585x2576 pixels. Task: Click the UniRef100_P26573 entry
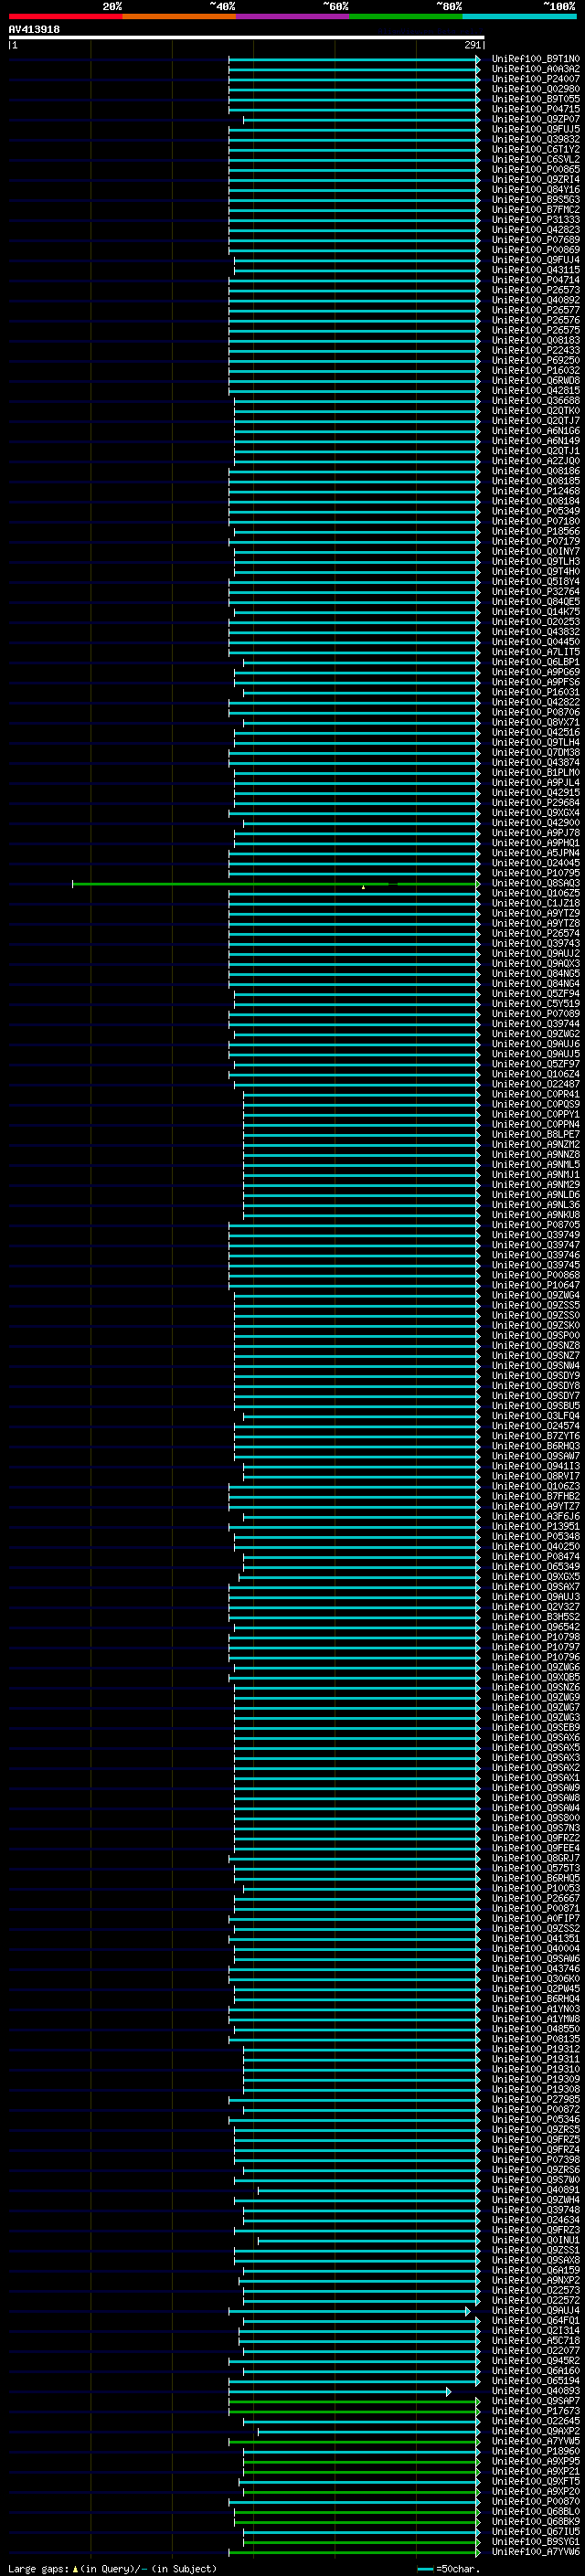pos(536,290)
